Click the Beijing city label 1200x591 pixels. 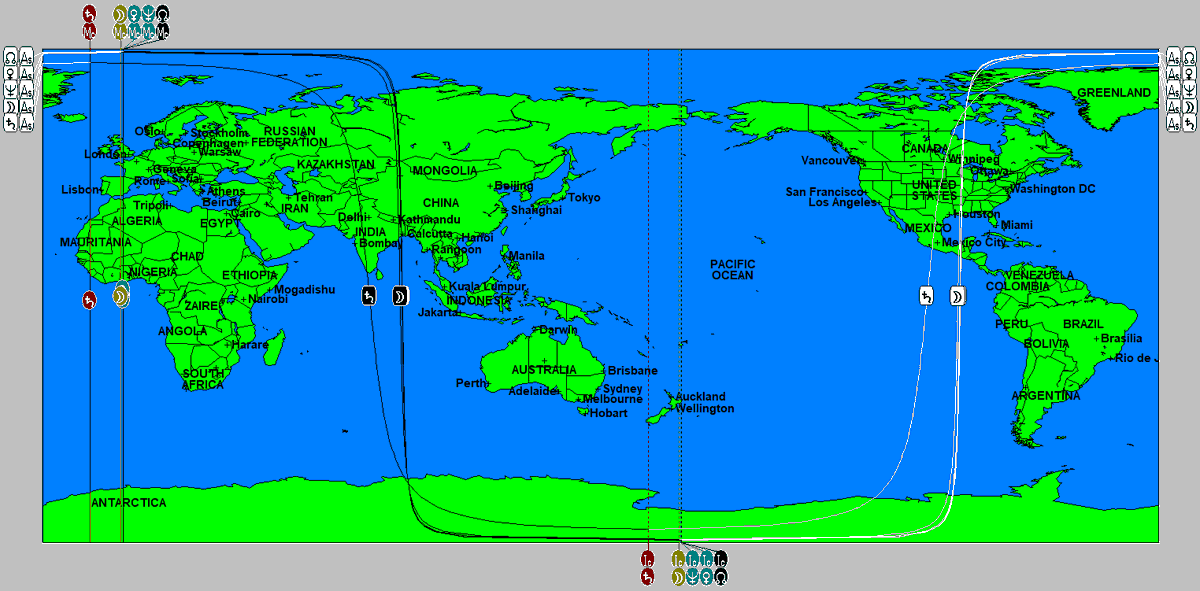coord(514,186)
